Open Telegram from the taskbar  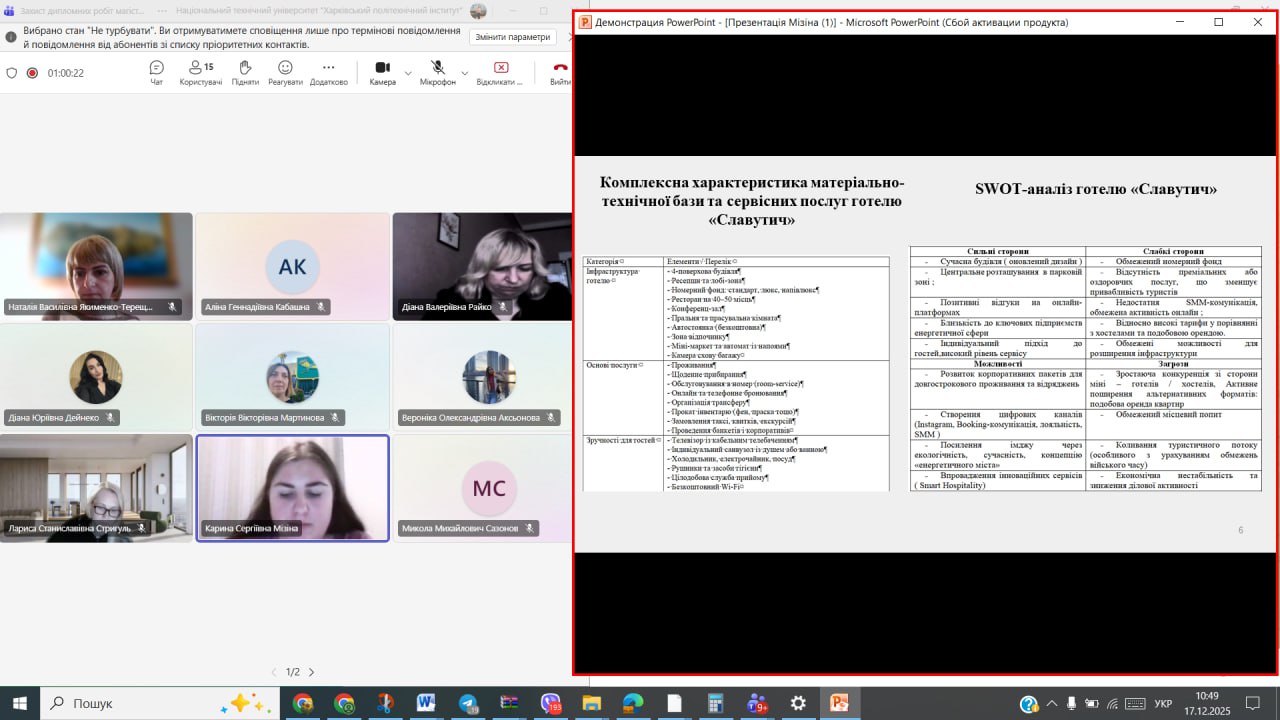(468, 703)
